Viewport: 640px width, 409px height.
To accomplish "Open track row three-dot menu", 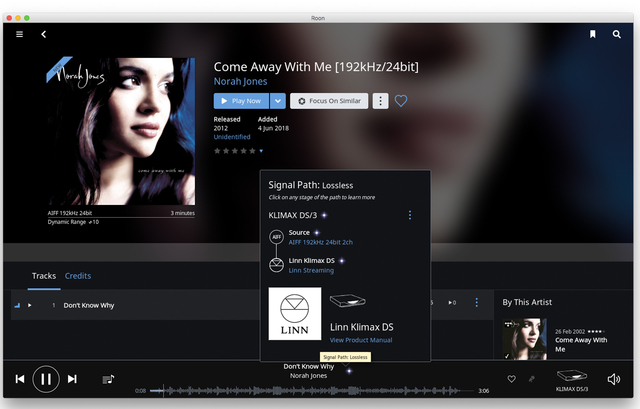I will click(x=476, y=302).
